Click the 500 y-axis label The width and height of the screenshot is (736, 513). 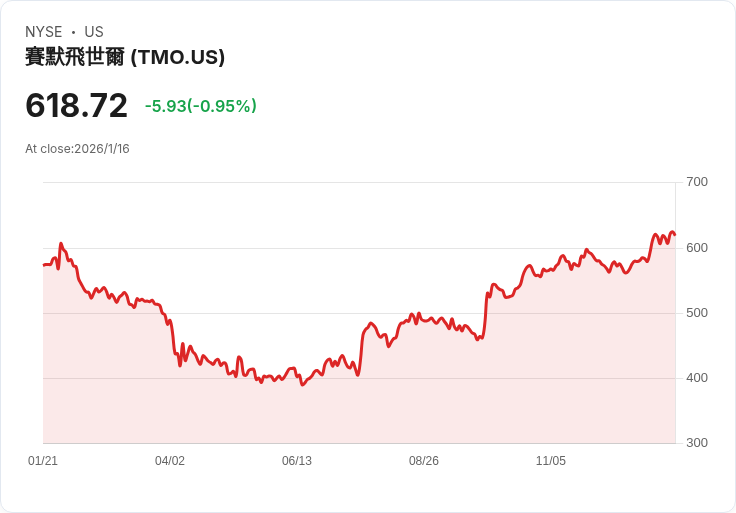(697, 313)
